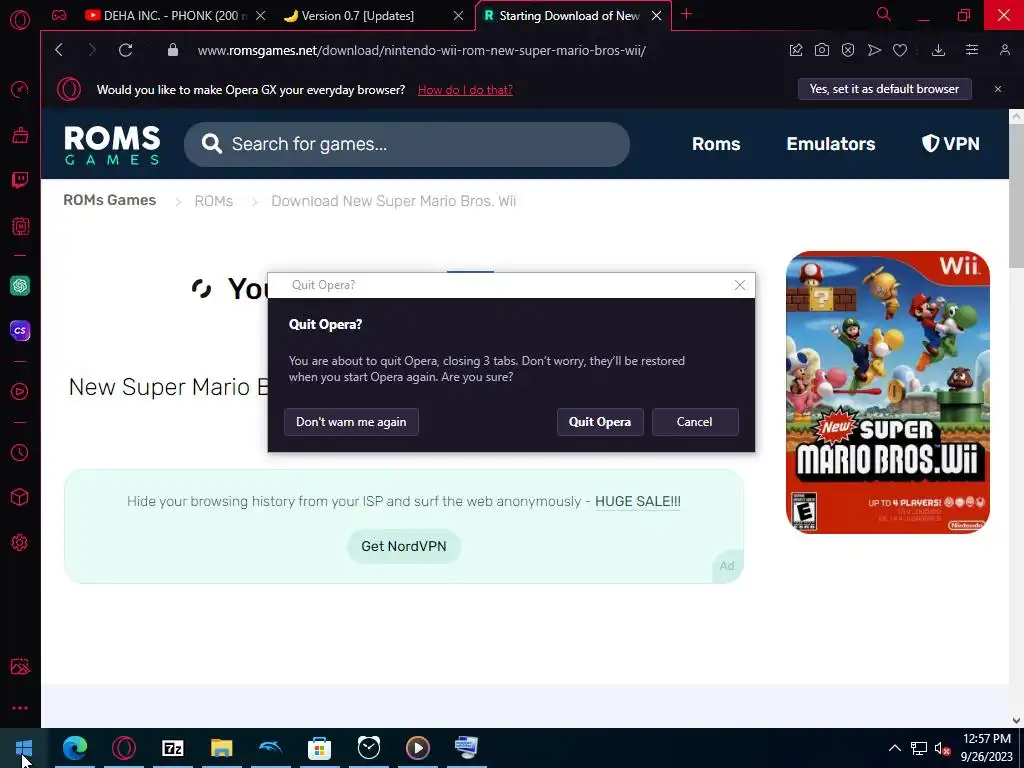Open the CS purple sidebar icon

click(20, 330)
